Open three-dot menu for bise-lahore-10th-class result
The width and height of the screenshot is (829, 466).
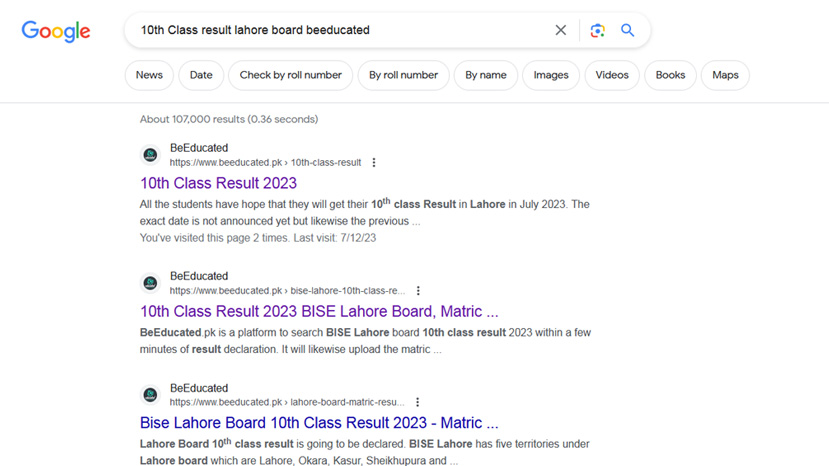click(418, 290)
